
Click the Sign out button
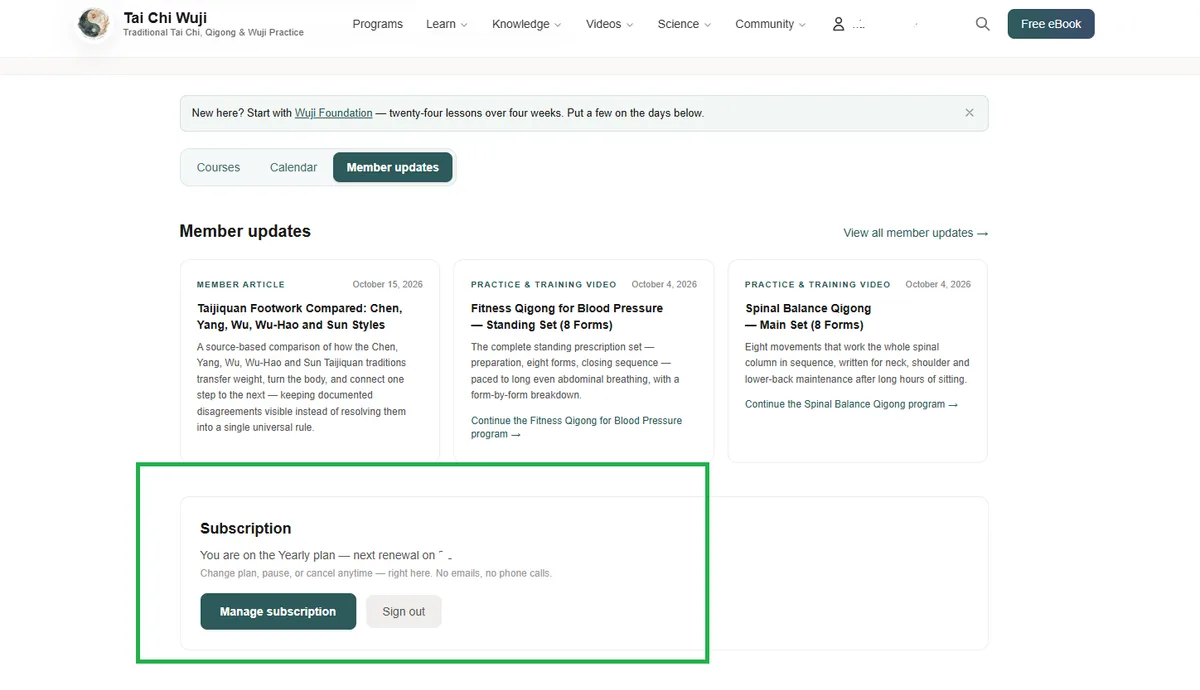tap(404, 612)
